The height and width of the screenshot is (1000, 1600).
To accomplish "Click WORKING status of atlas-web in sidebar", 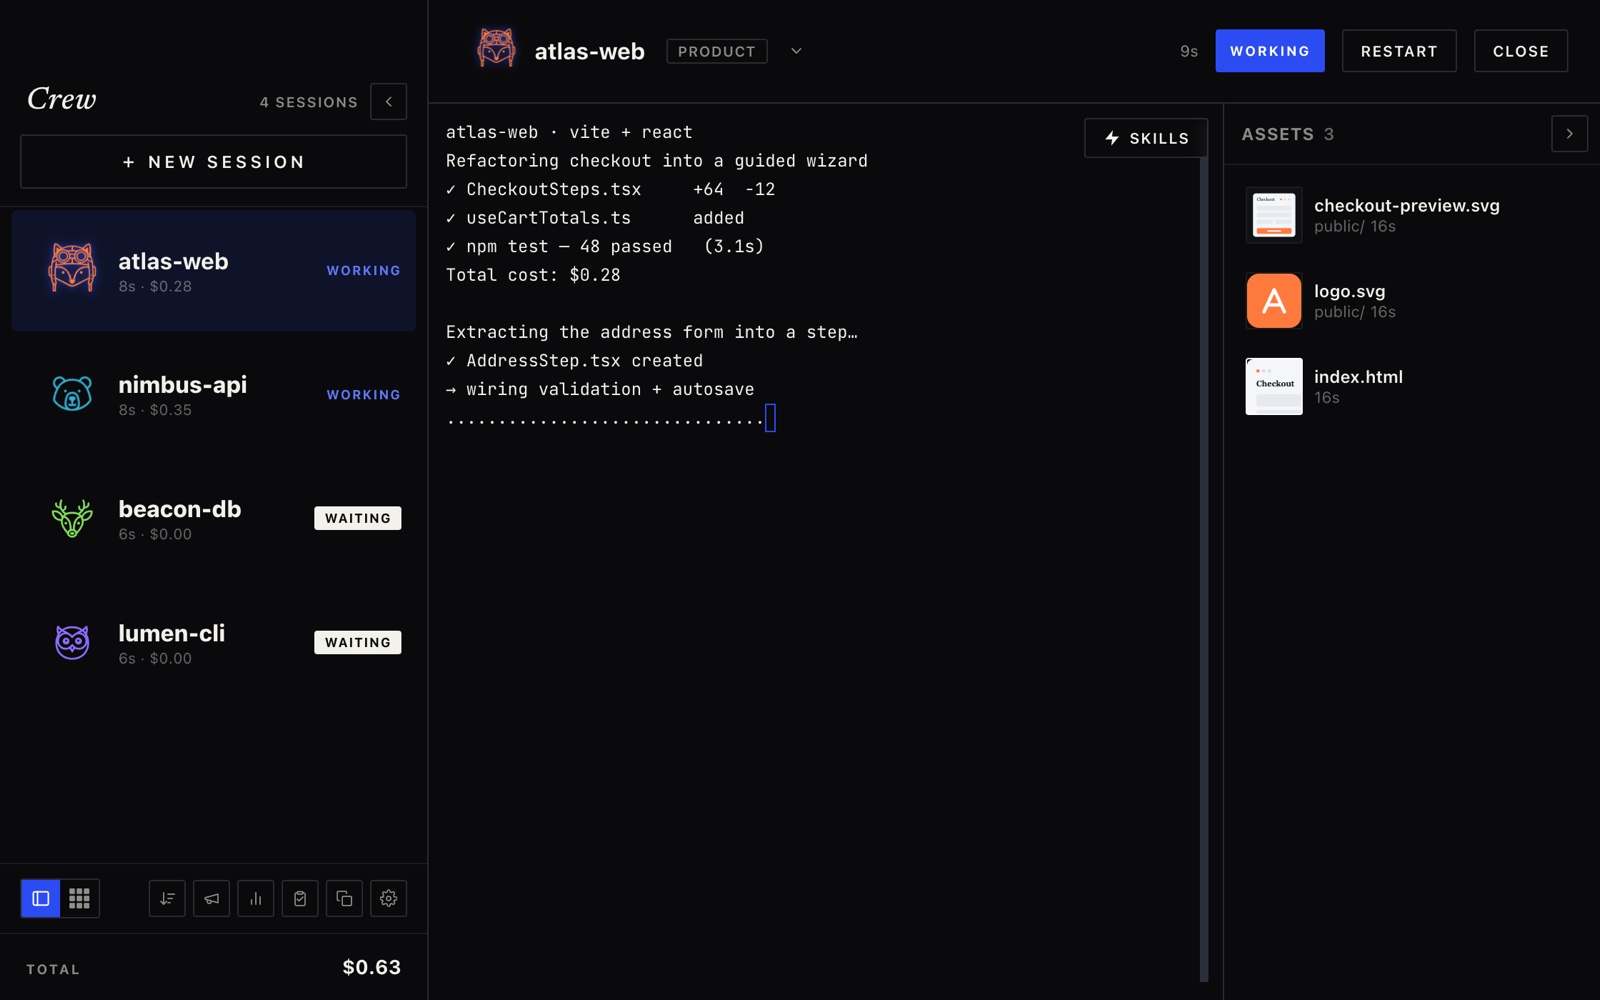I will pos(363,271).
